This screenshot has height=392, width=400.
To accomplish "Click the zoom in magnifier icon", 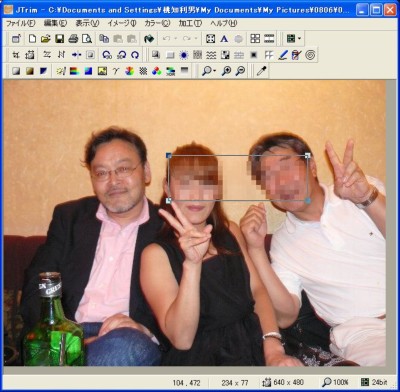I will pos(226,71).
